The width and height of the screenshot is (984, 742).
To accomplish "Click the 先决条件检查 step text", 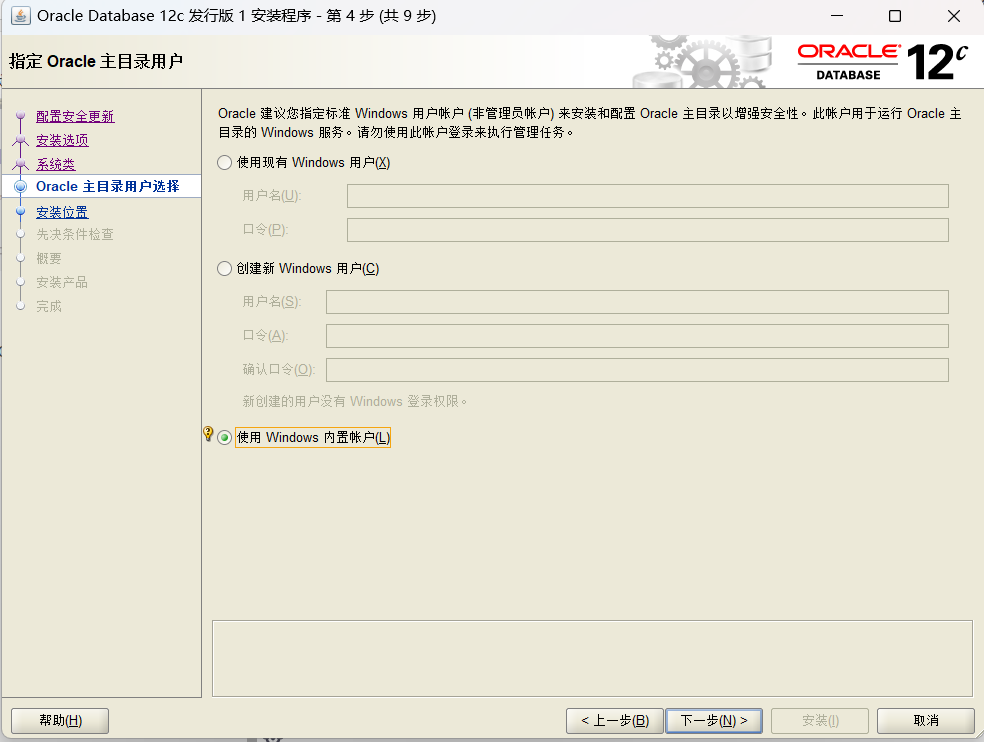I will coord(75,234).
